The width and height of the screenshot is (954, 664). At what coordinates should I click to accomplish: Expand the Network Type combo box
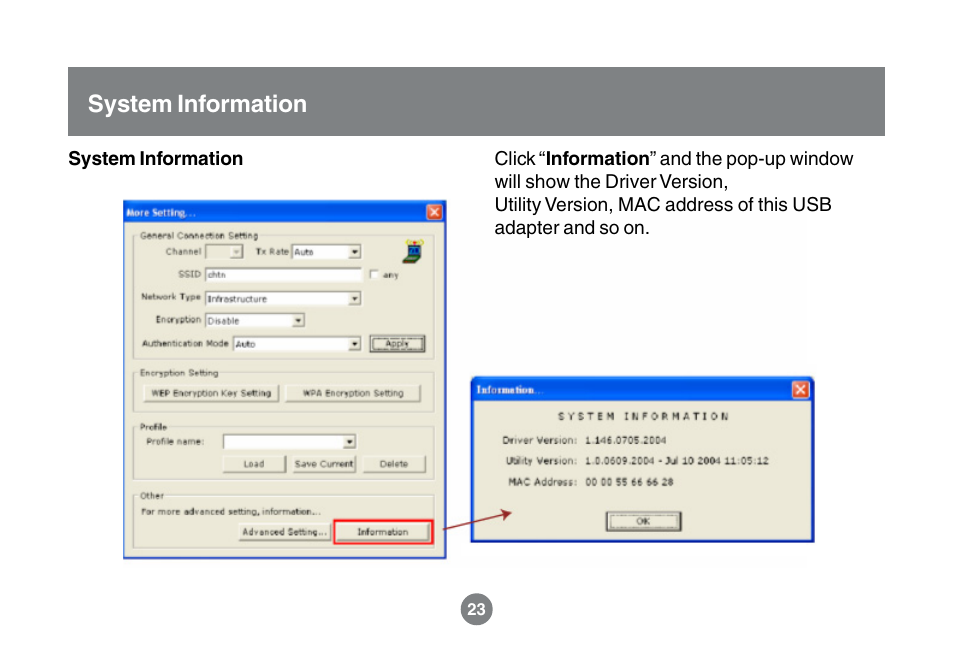[x=354, y=298]
